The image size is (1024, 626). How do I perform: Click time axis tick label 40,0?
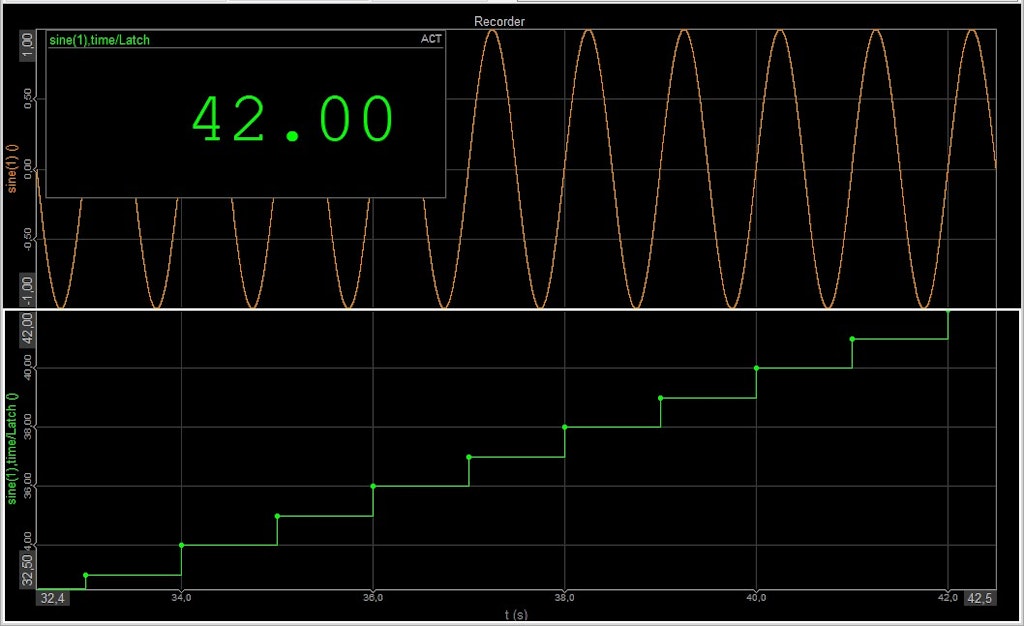[x=756, y=597]
